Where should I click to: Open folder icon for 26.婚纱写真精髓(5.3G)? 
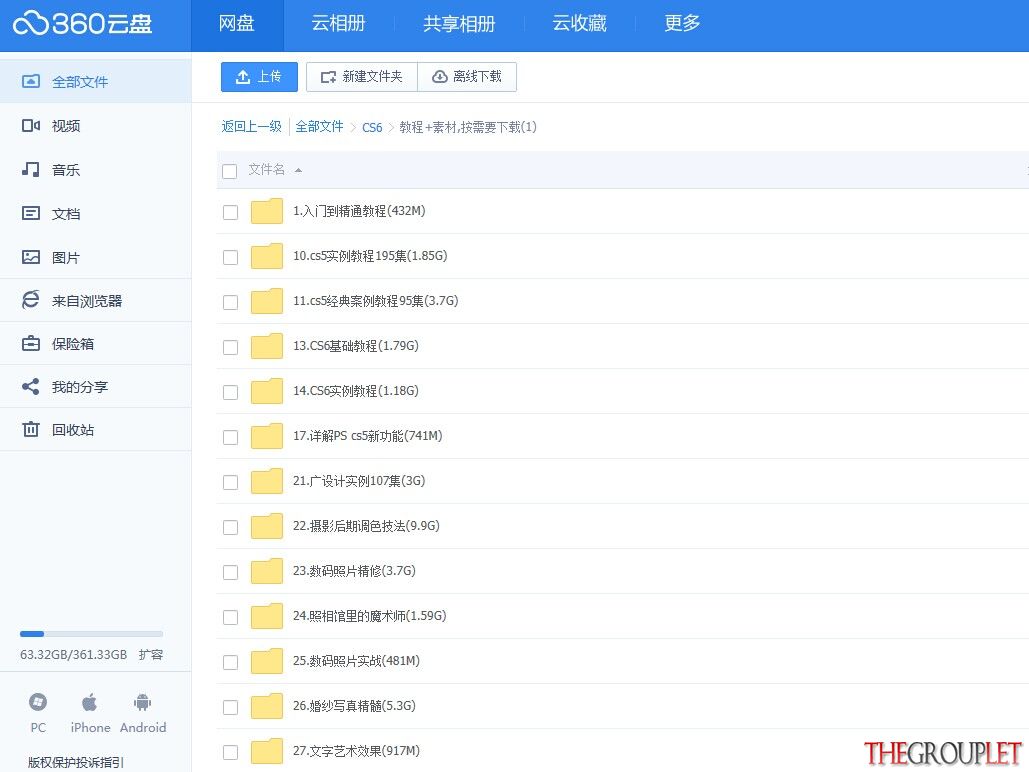click(x=267, y=706)
